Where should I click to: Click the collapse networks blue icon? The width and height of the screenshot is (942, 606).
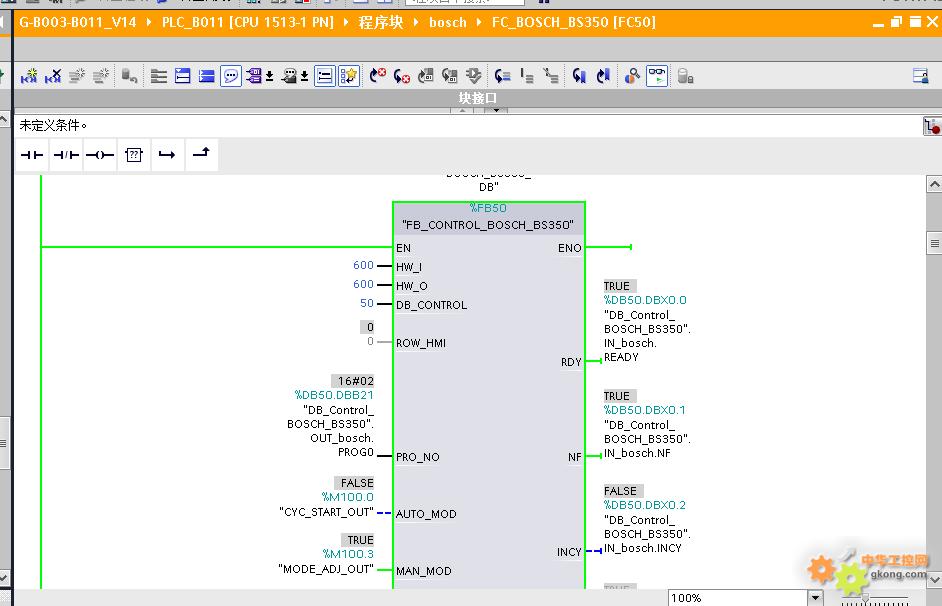point(207,76)
